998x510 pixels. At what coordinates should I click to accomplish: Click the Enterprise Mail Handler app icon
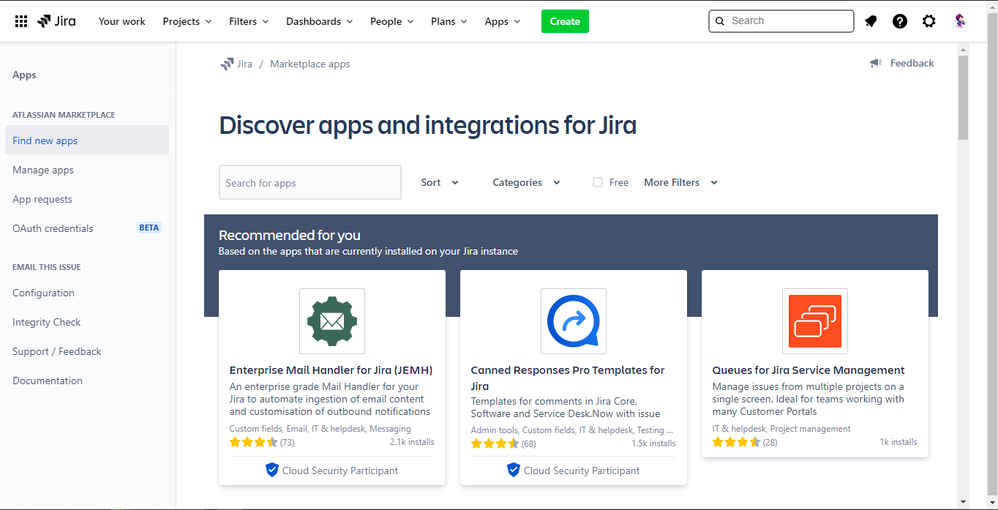332,321
